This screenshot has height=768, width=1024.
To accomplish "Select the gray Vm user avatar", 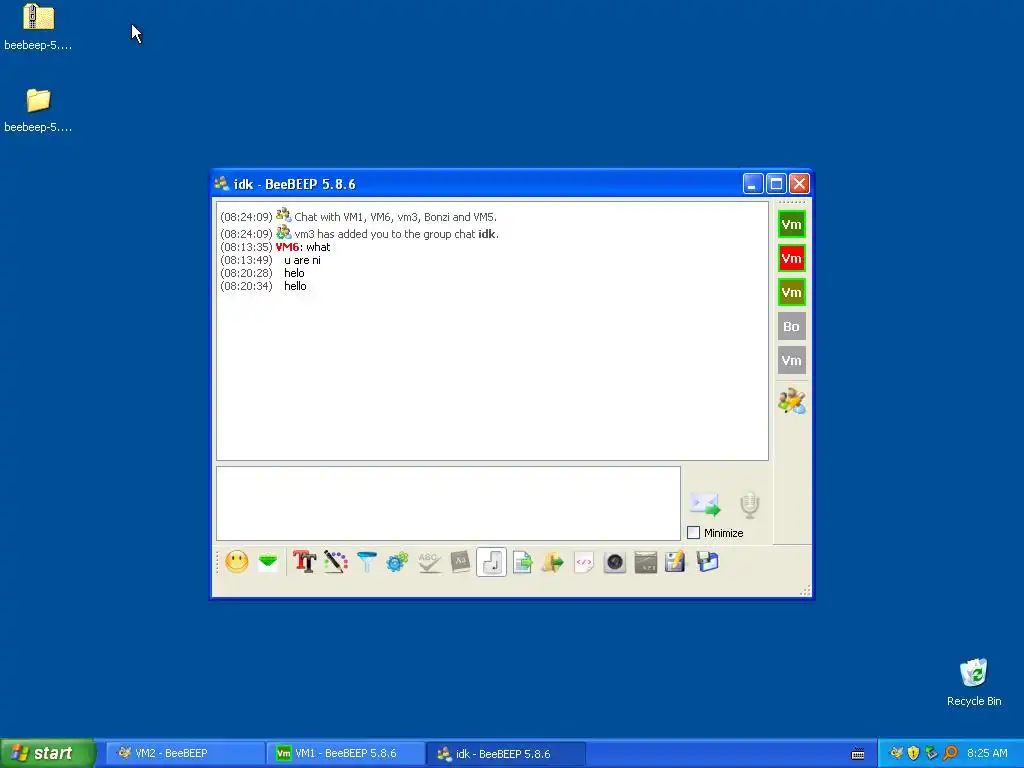I will tap(792, 360).
